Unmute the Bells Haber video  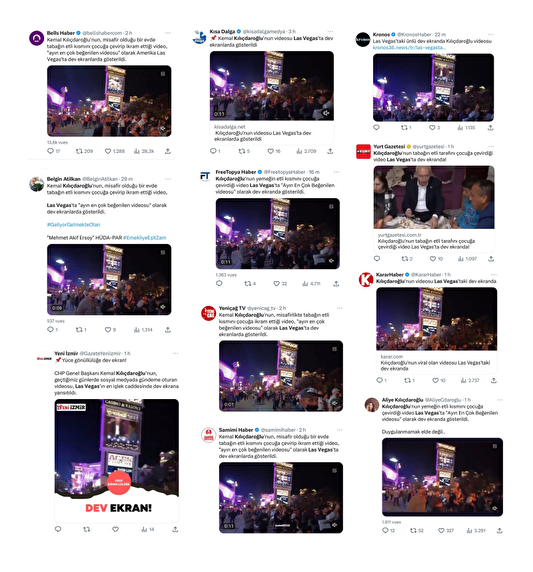[x=163, y=129]
